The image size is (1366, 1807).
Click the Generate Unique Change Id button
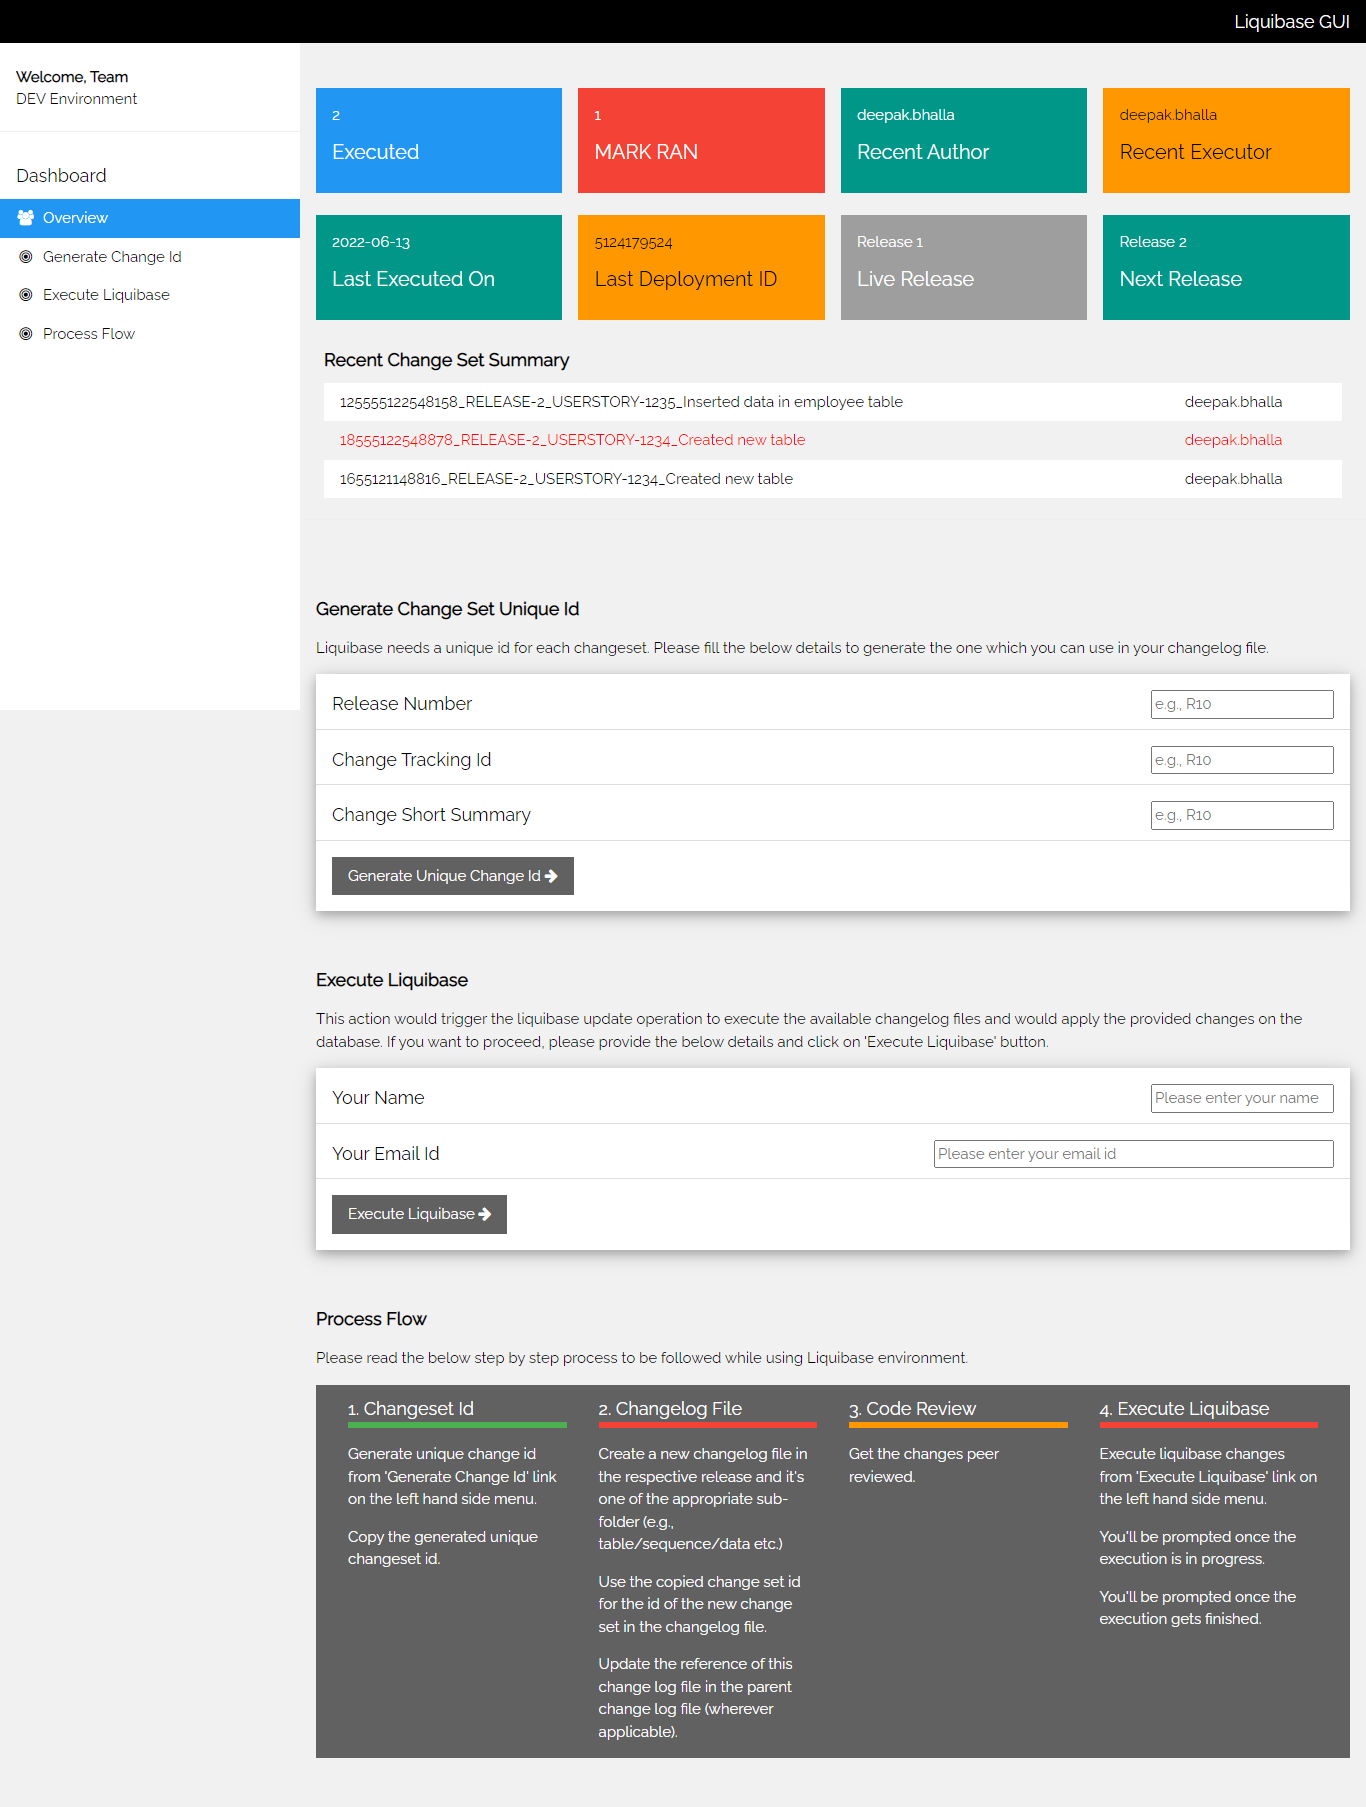point(453,876)
